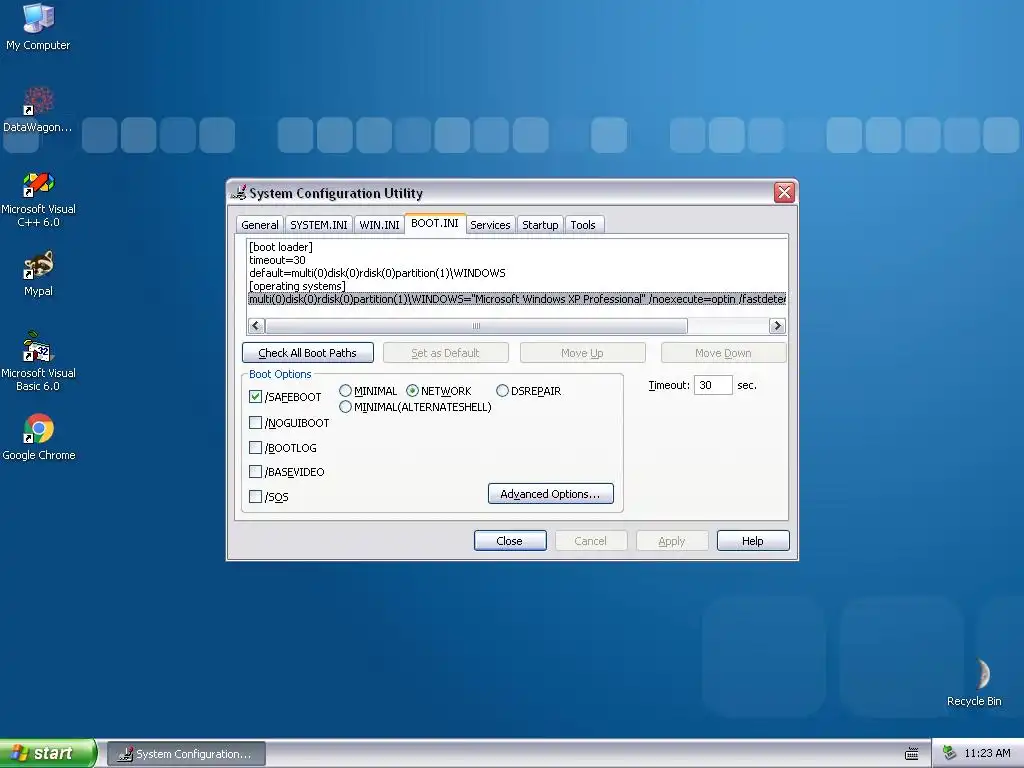Launch Microsoft Visual Basic 6.0 shortcut
1024x768 pixels.
click(x=38, y=361)
